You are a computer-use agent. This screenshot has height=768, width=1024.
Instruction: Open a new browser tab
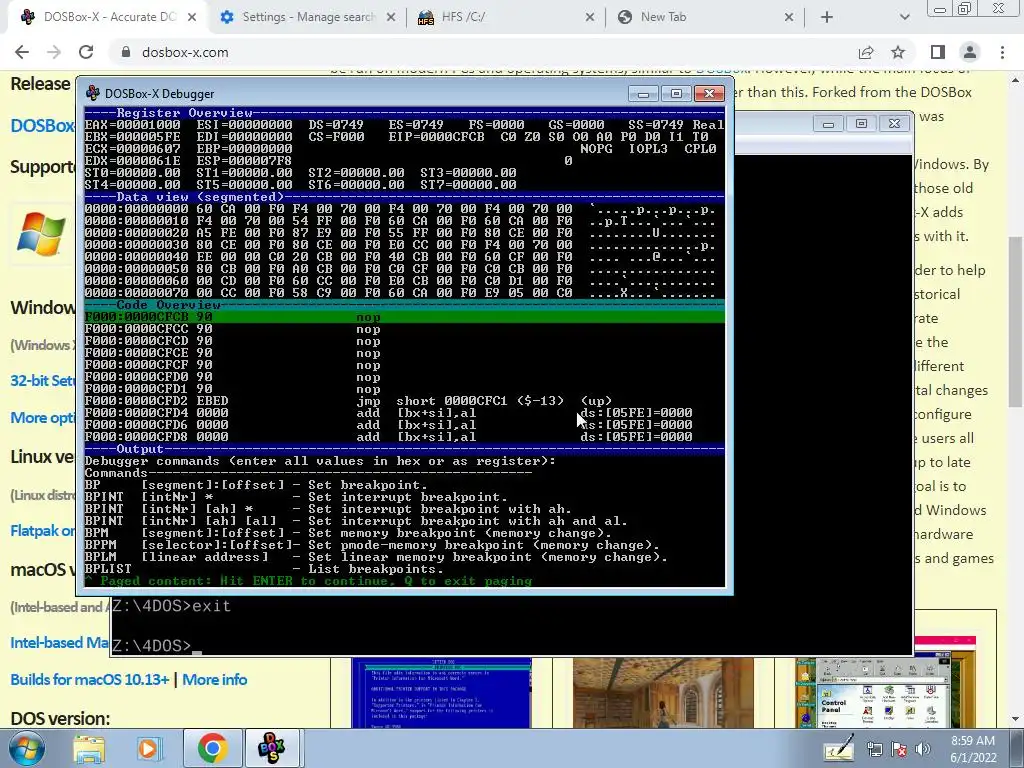click(827, 17)
